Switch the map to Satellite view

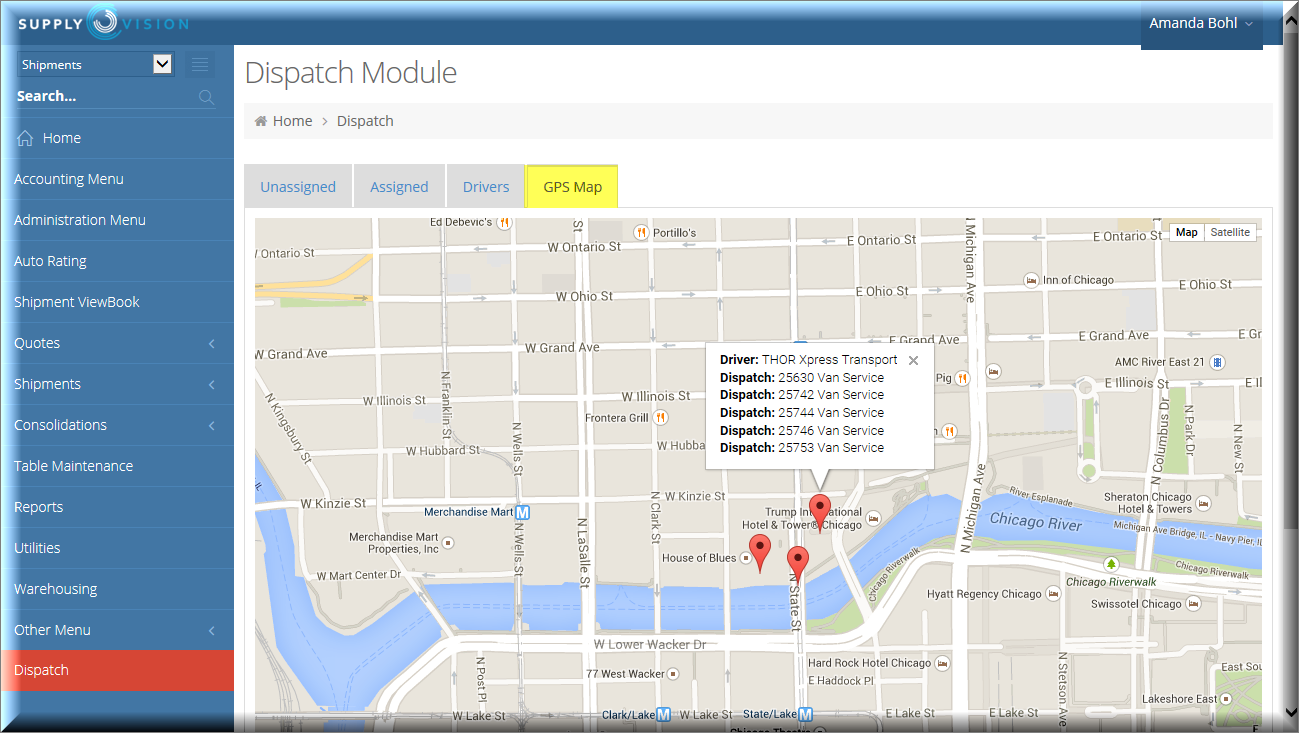point(1230,233)
